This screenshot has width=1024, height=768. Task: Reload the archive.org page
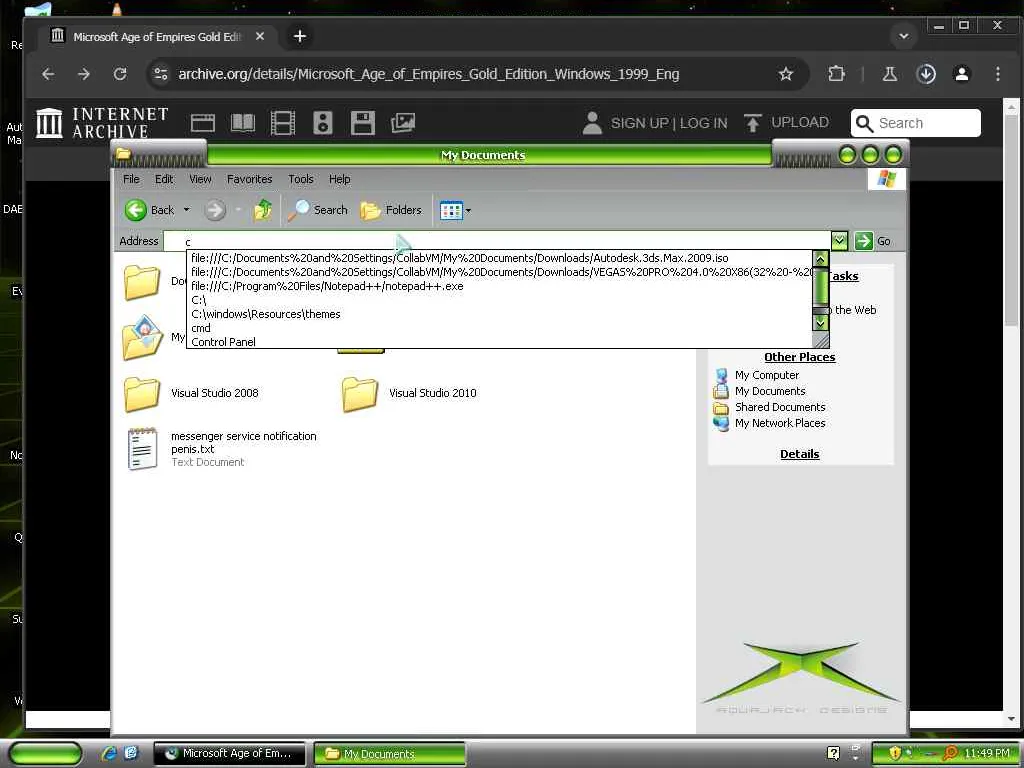(x=120, y=74)
